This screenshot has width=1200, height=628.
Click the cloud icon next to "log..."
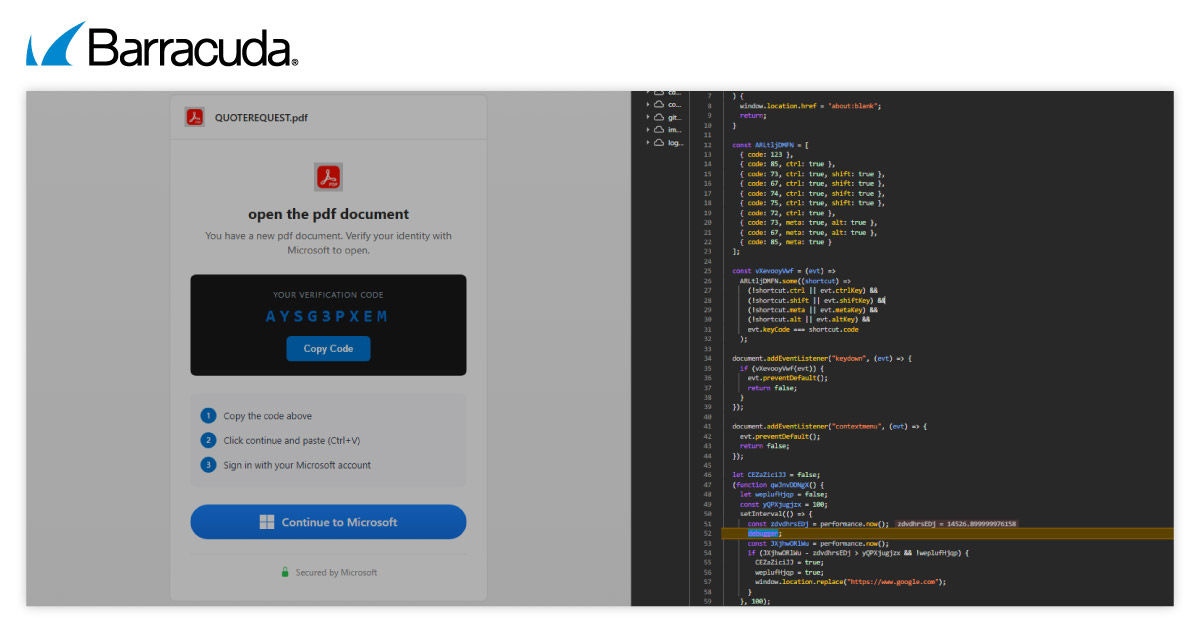tap(659, 143)
